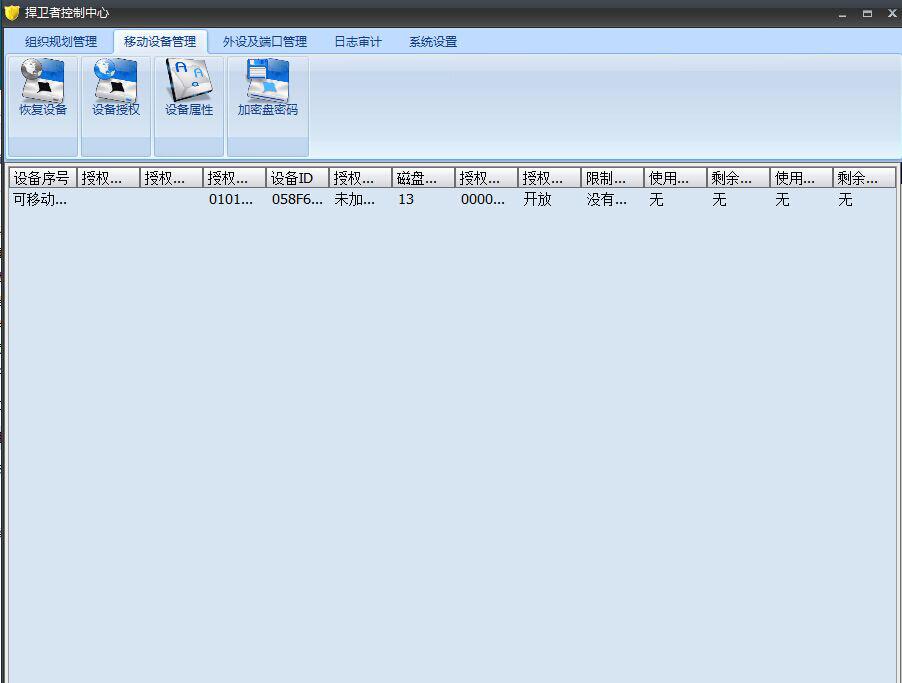The width and height of the screenshot is (902, 683).
Task: Click the 0101 cell in the device row
Action: point(231,200)
